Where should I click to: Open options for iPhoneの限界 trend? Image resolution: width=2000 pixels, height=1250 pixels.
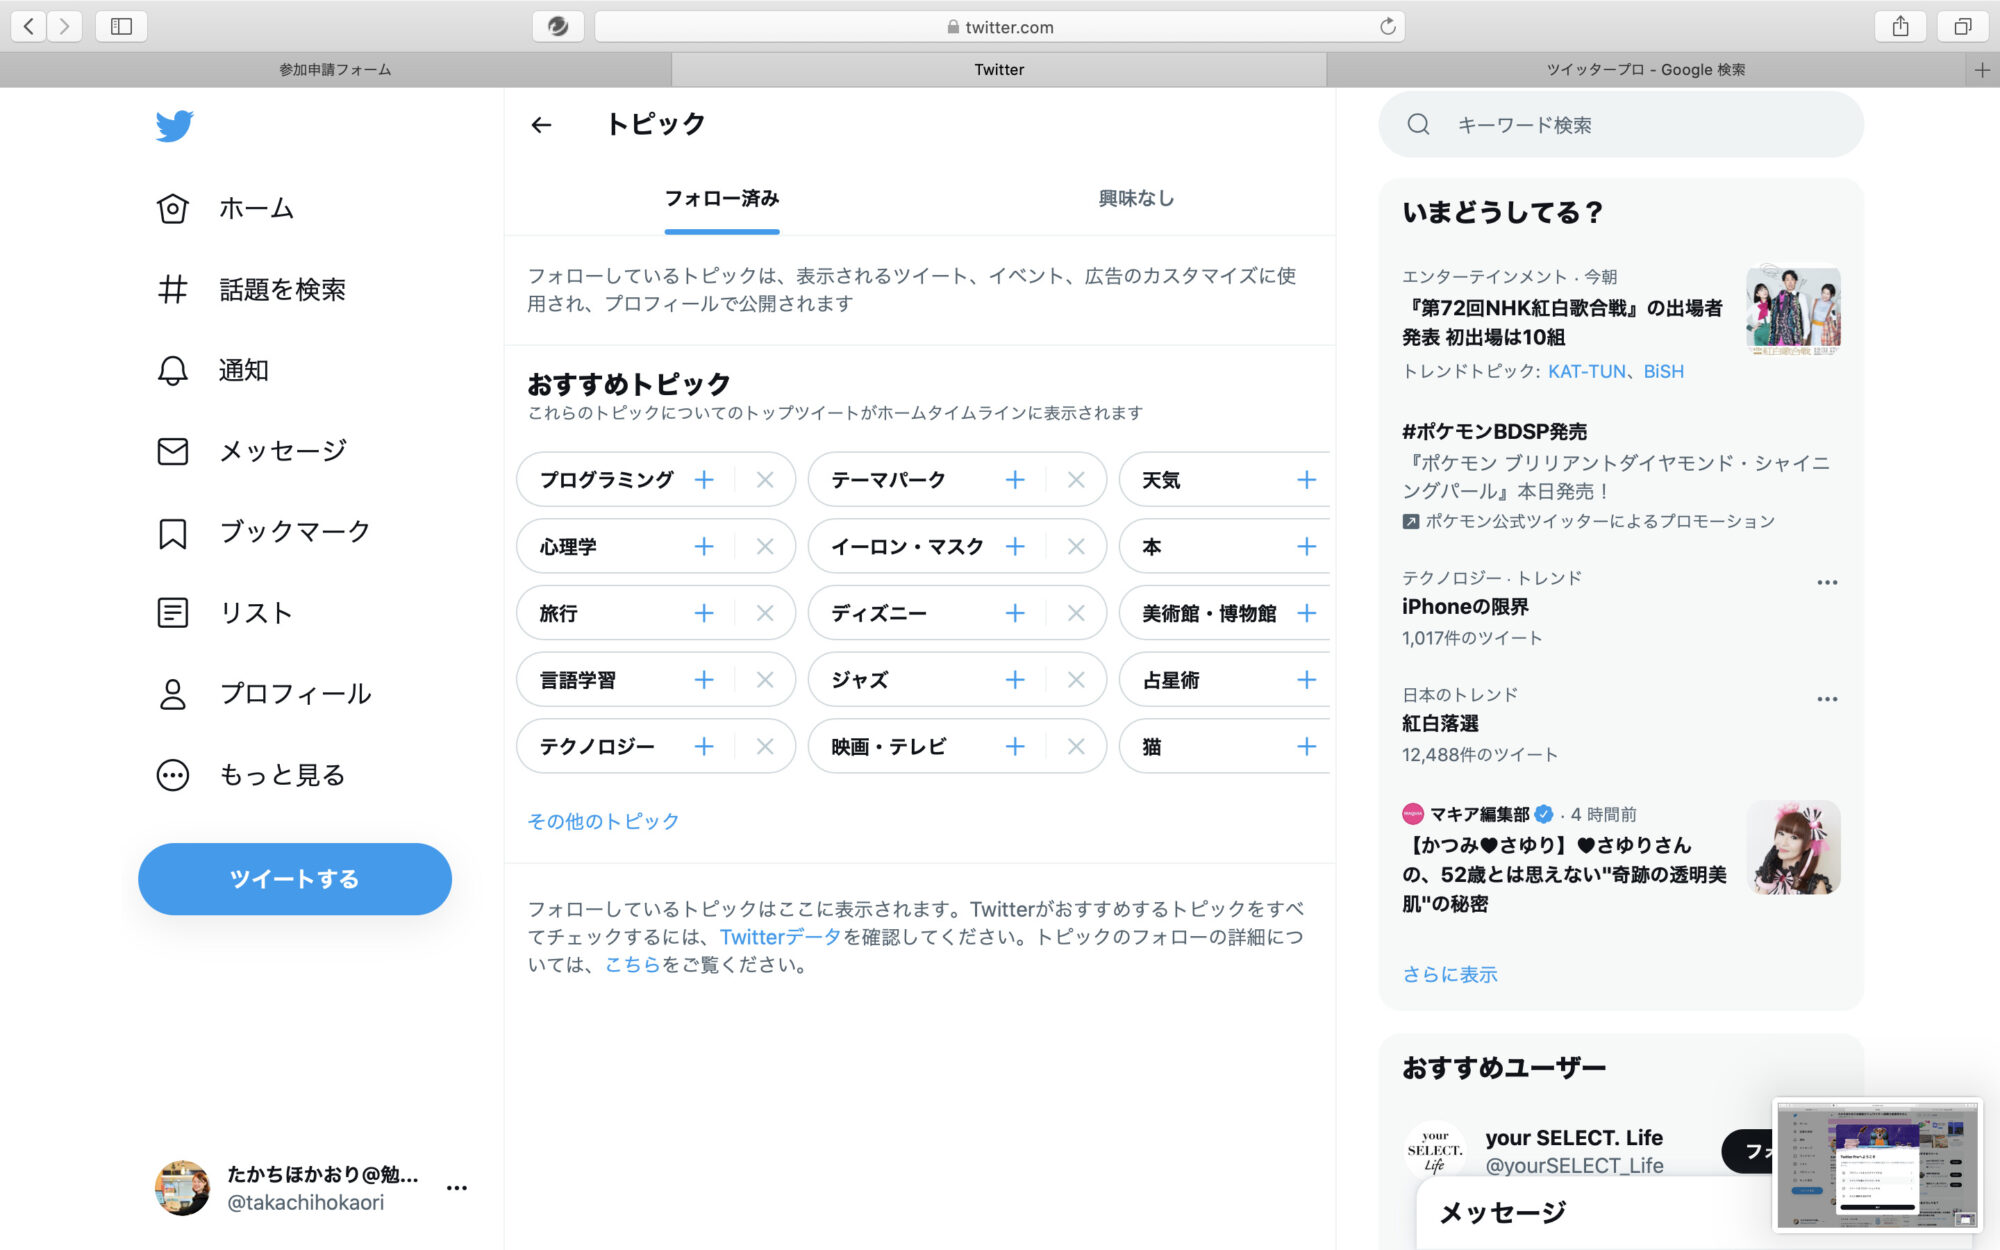click(x=1827, y=582)
